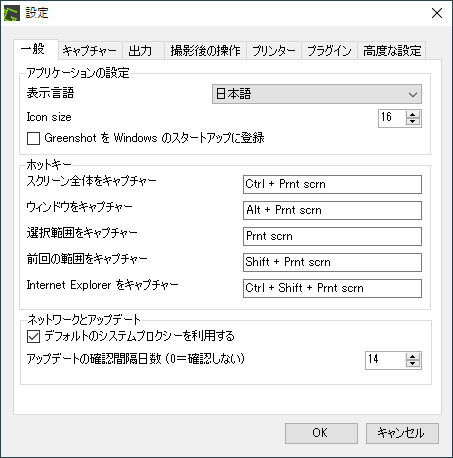Click the Internet Explorer capture hotkey field
Image resolution: width=453 pixels, height=458 pixels.
[x=332, y=288]
